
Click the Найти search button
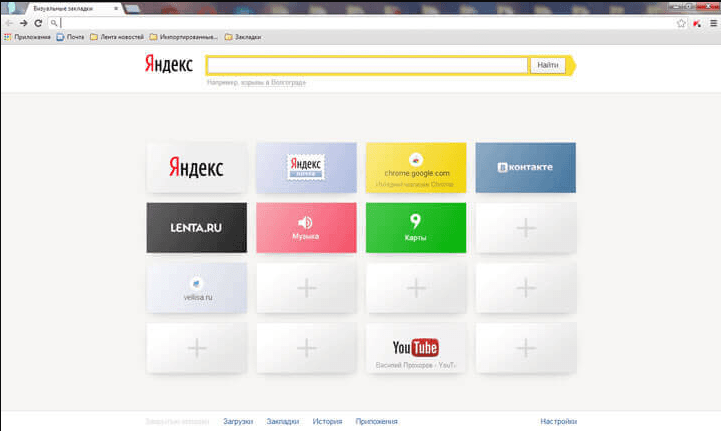tap(548, 65)
